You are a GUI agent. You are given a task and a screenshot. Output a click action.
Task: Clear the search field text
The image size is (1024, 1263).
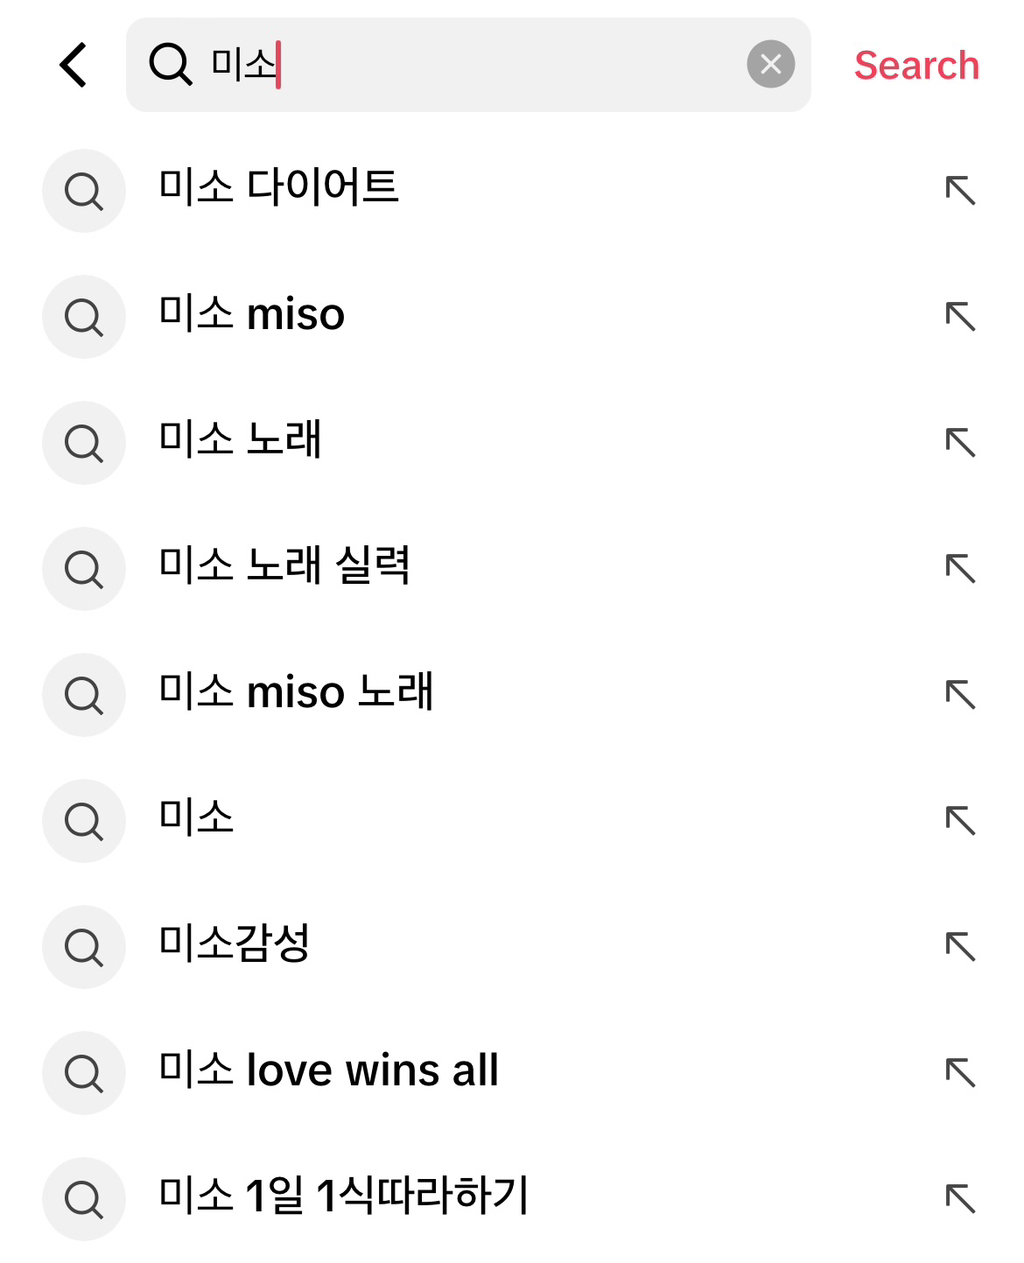click(x=770, y=65)
